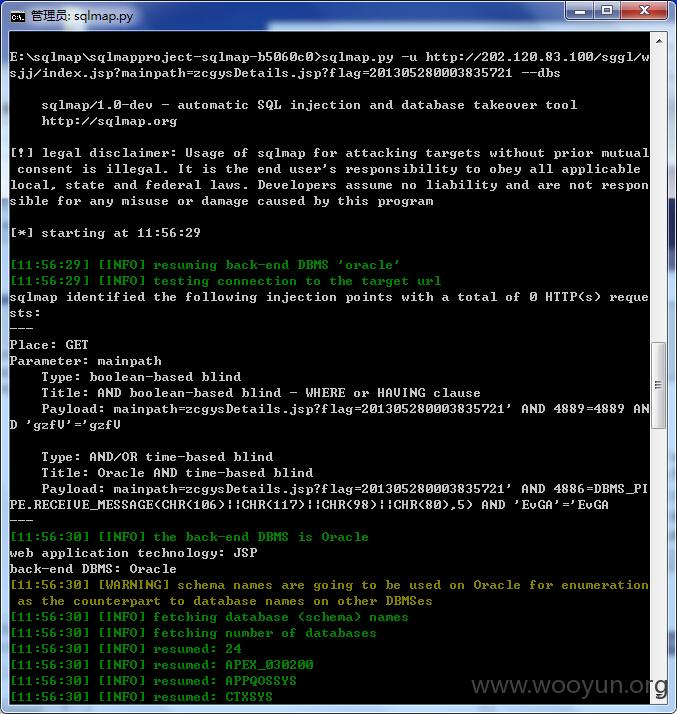This screenshot has width=677, height=714.
Task: Click the vertical scrollbar thumb
Action: (658, 385)
